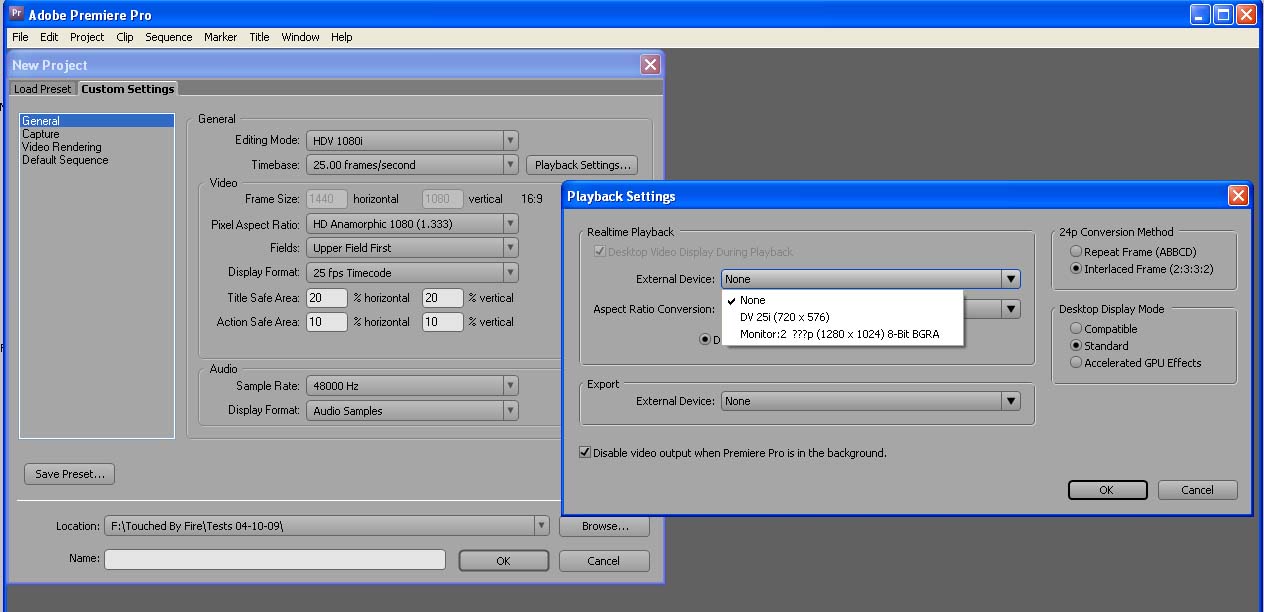
Task: Select Capture in the settings list
Action: (97, 134)
